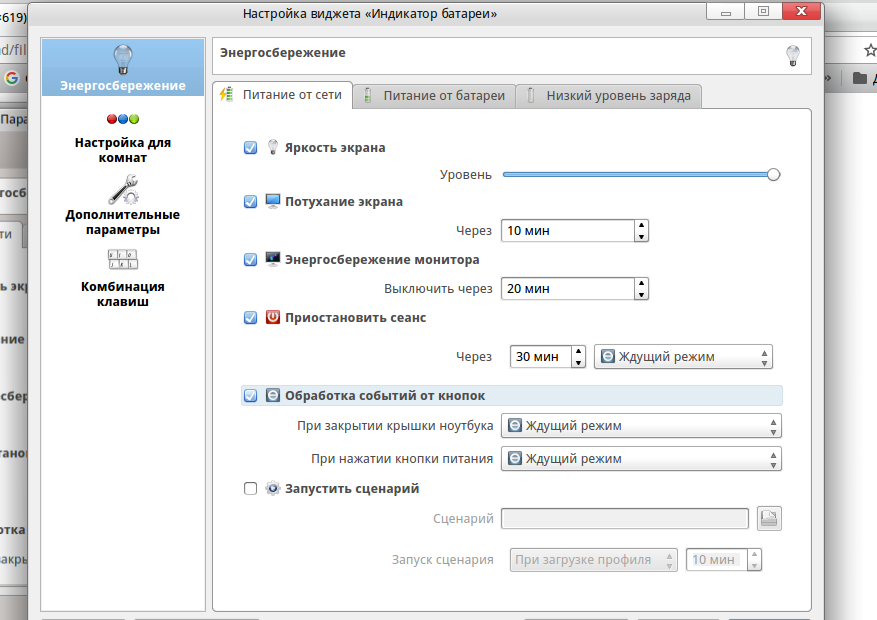Disable the Яркость экрана checkbox

coord(251,148)
